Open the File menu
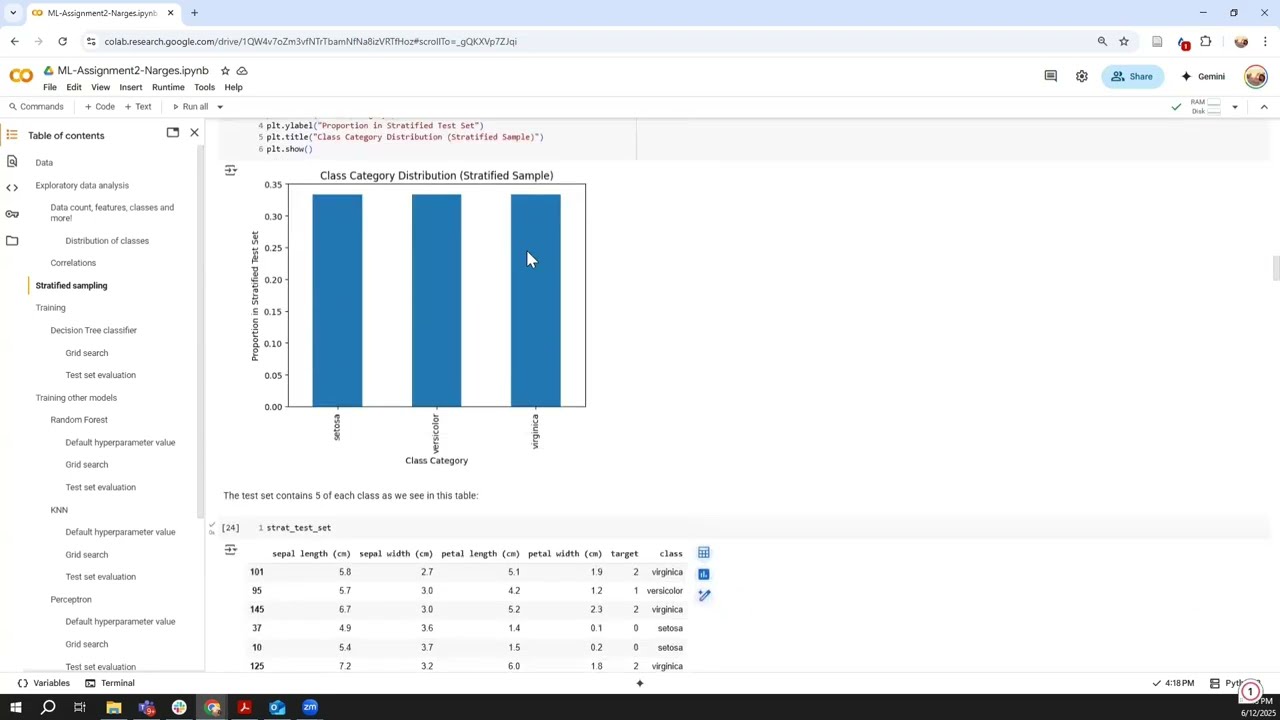The height and width of the screenshot is (720, 1280). click(49, 87)
